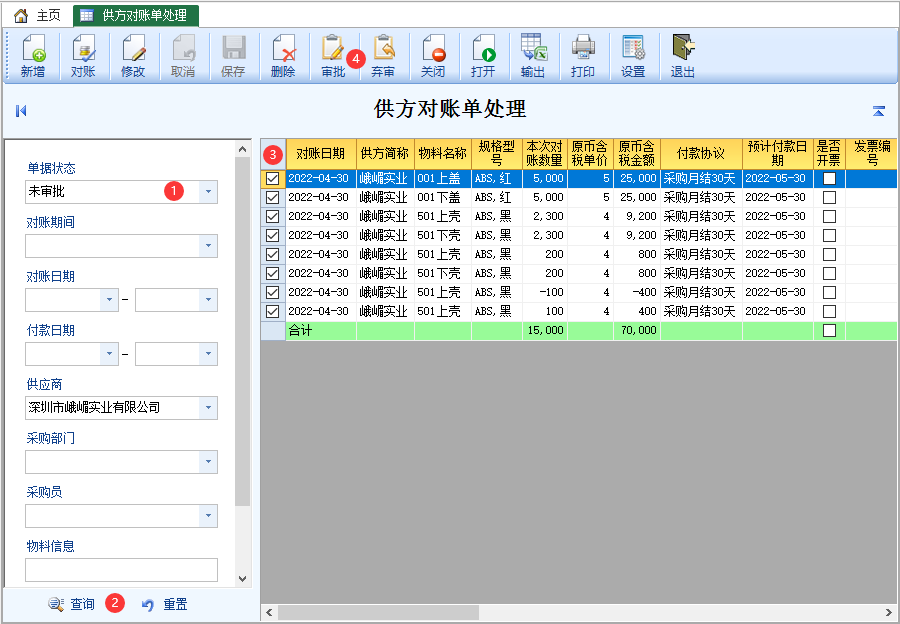This screenshot has width=900, height=624.
Task: Sort by the 对账日期 column header
Action: 321,153
